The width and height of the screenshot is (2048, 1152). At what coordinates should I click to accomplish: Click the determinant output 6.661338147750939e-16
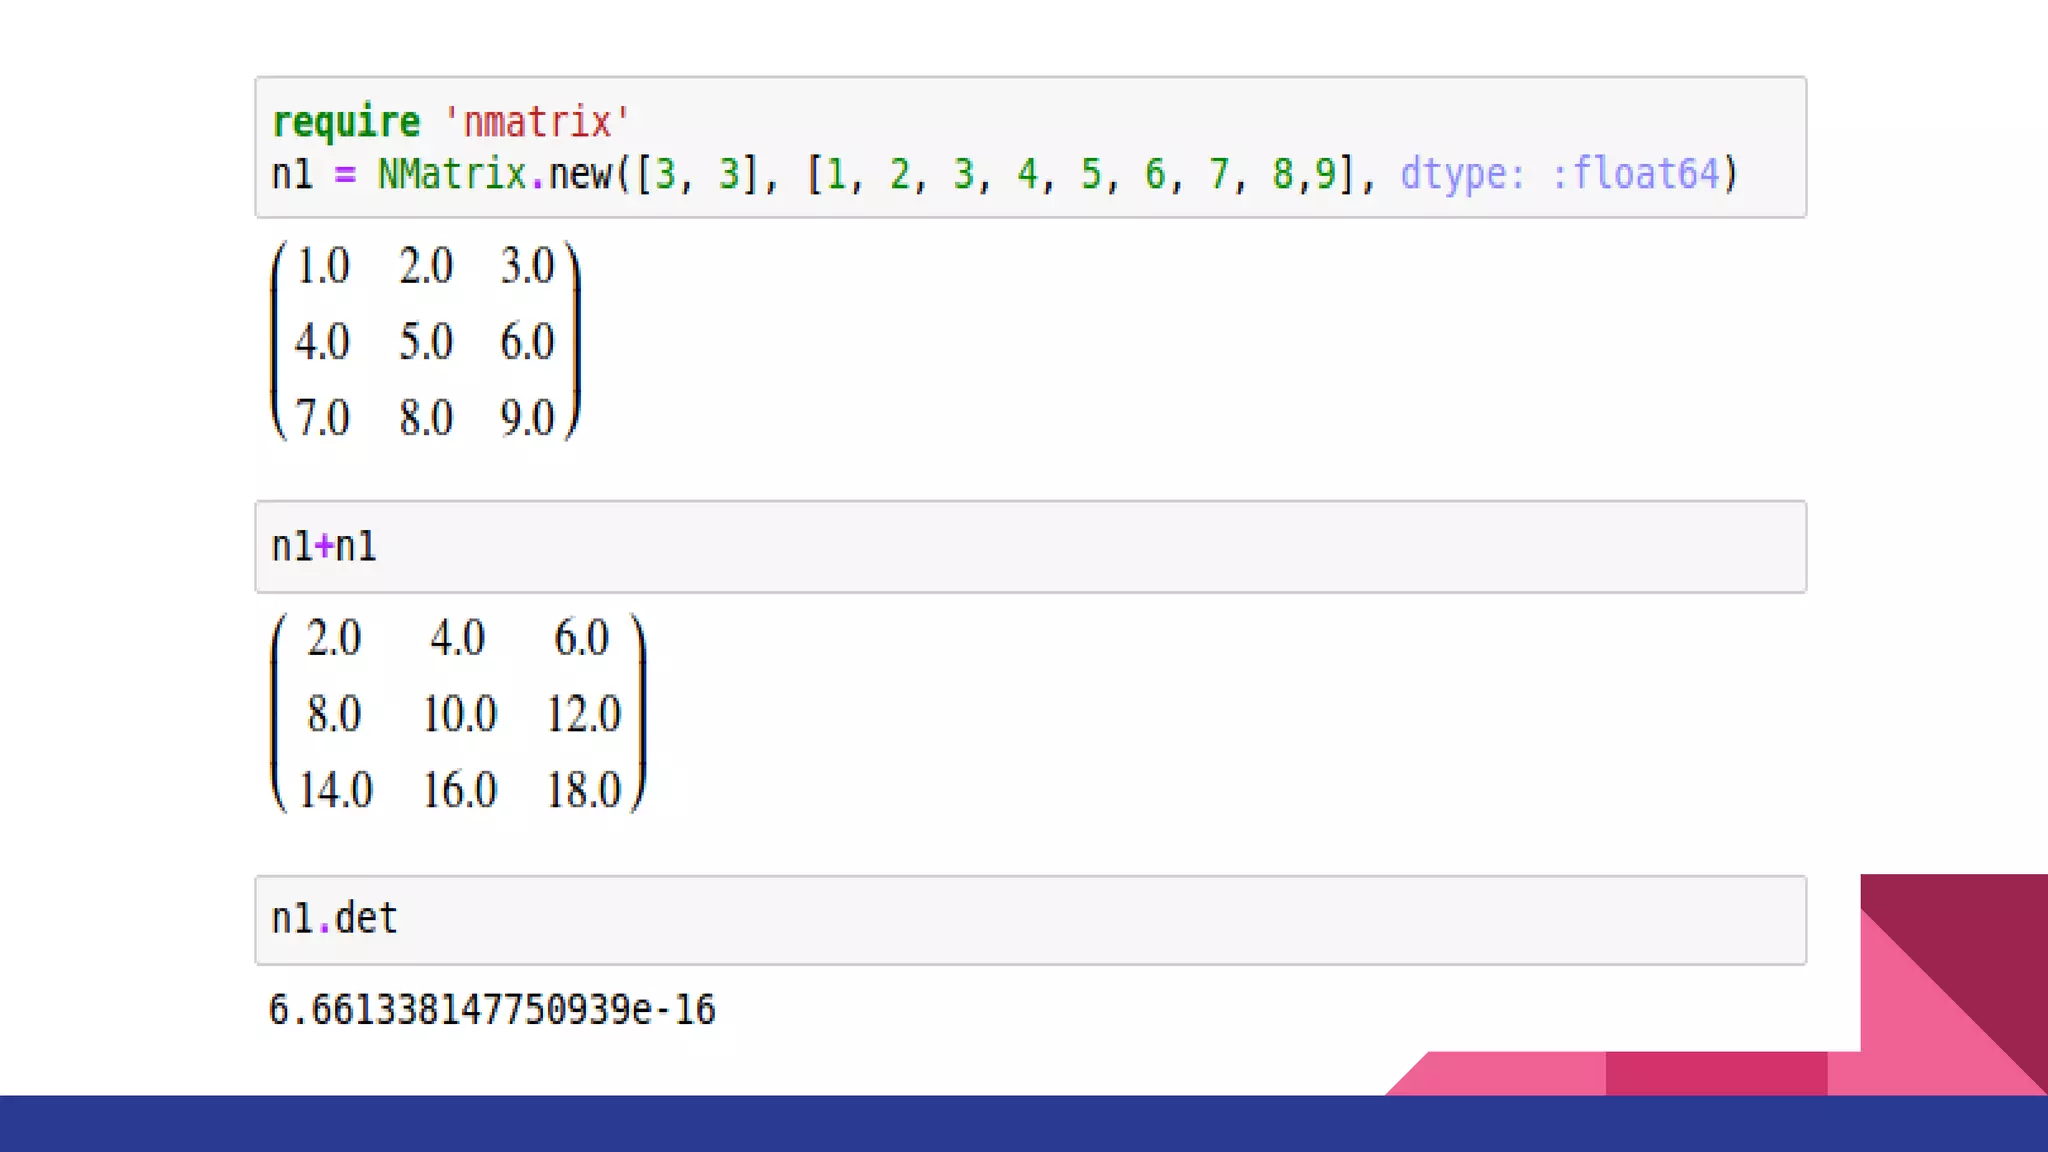492,1010
